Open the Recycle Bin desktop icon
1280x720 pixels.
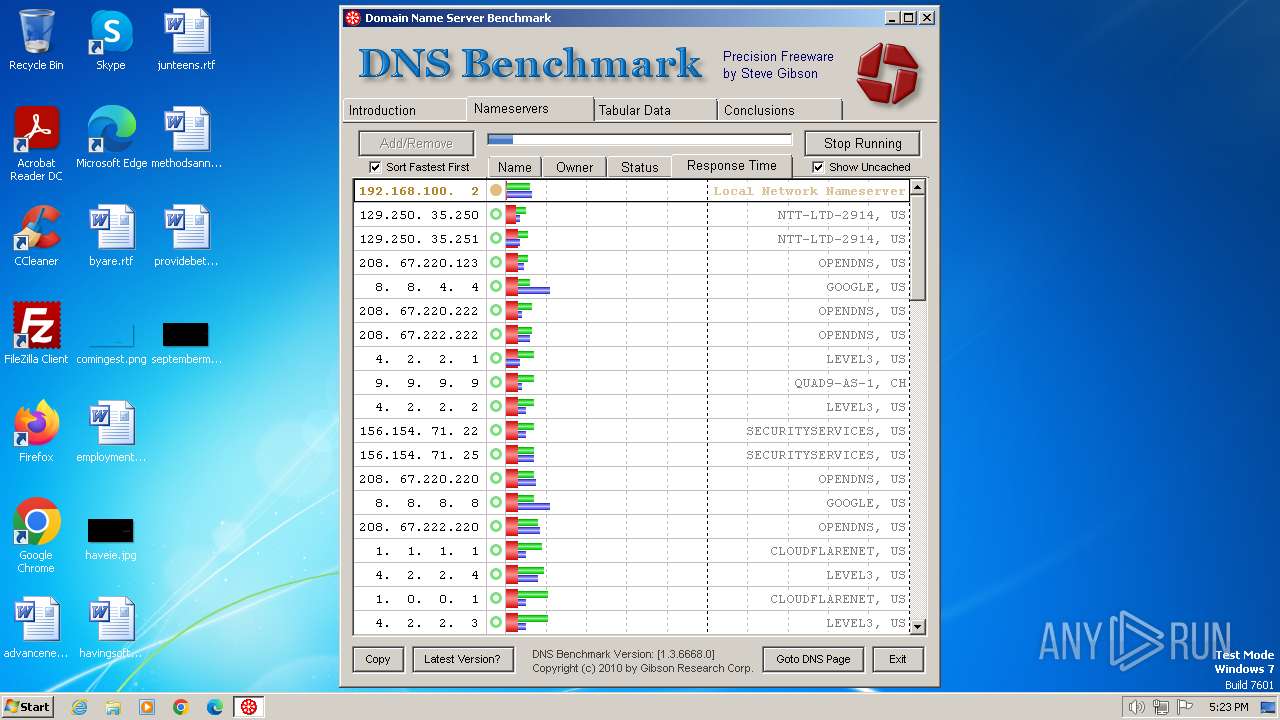point(36,40)
